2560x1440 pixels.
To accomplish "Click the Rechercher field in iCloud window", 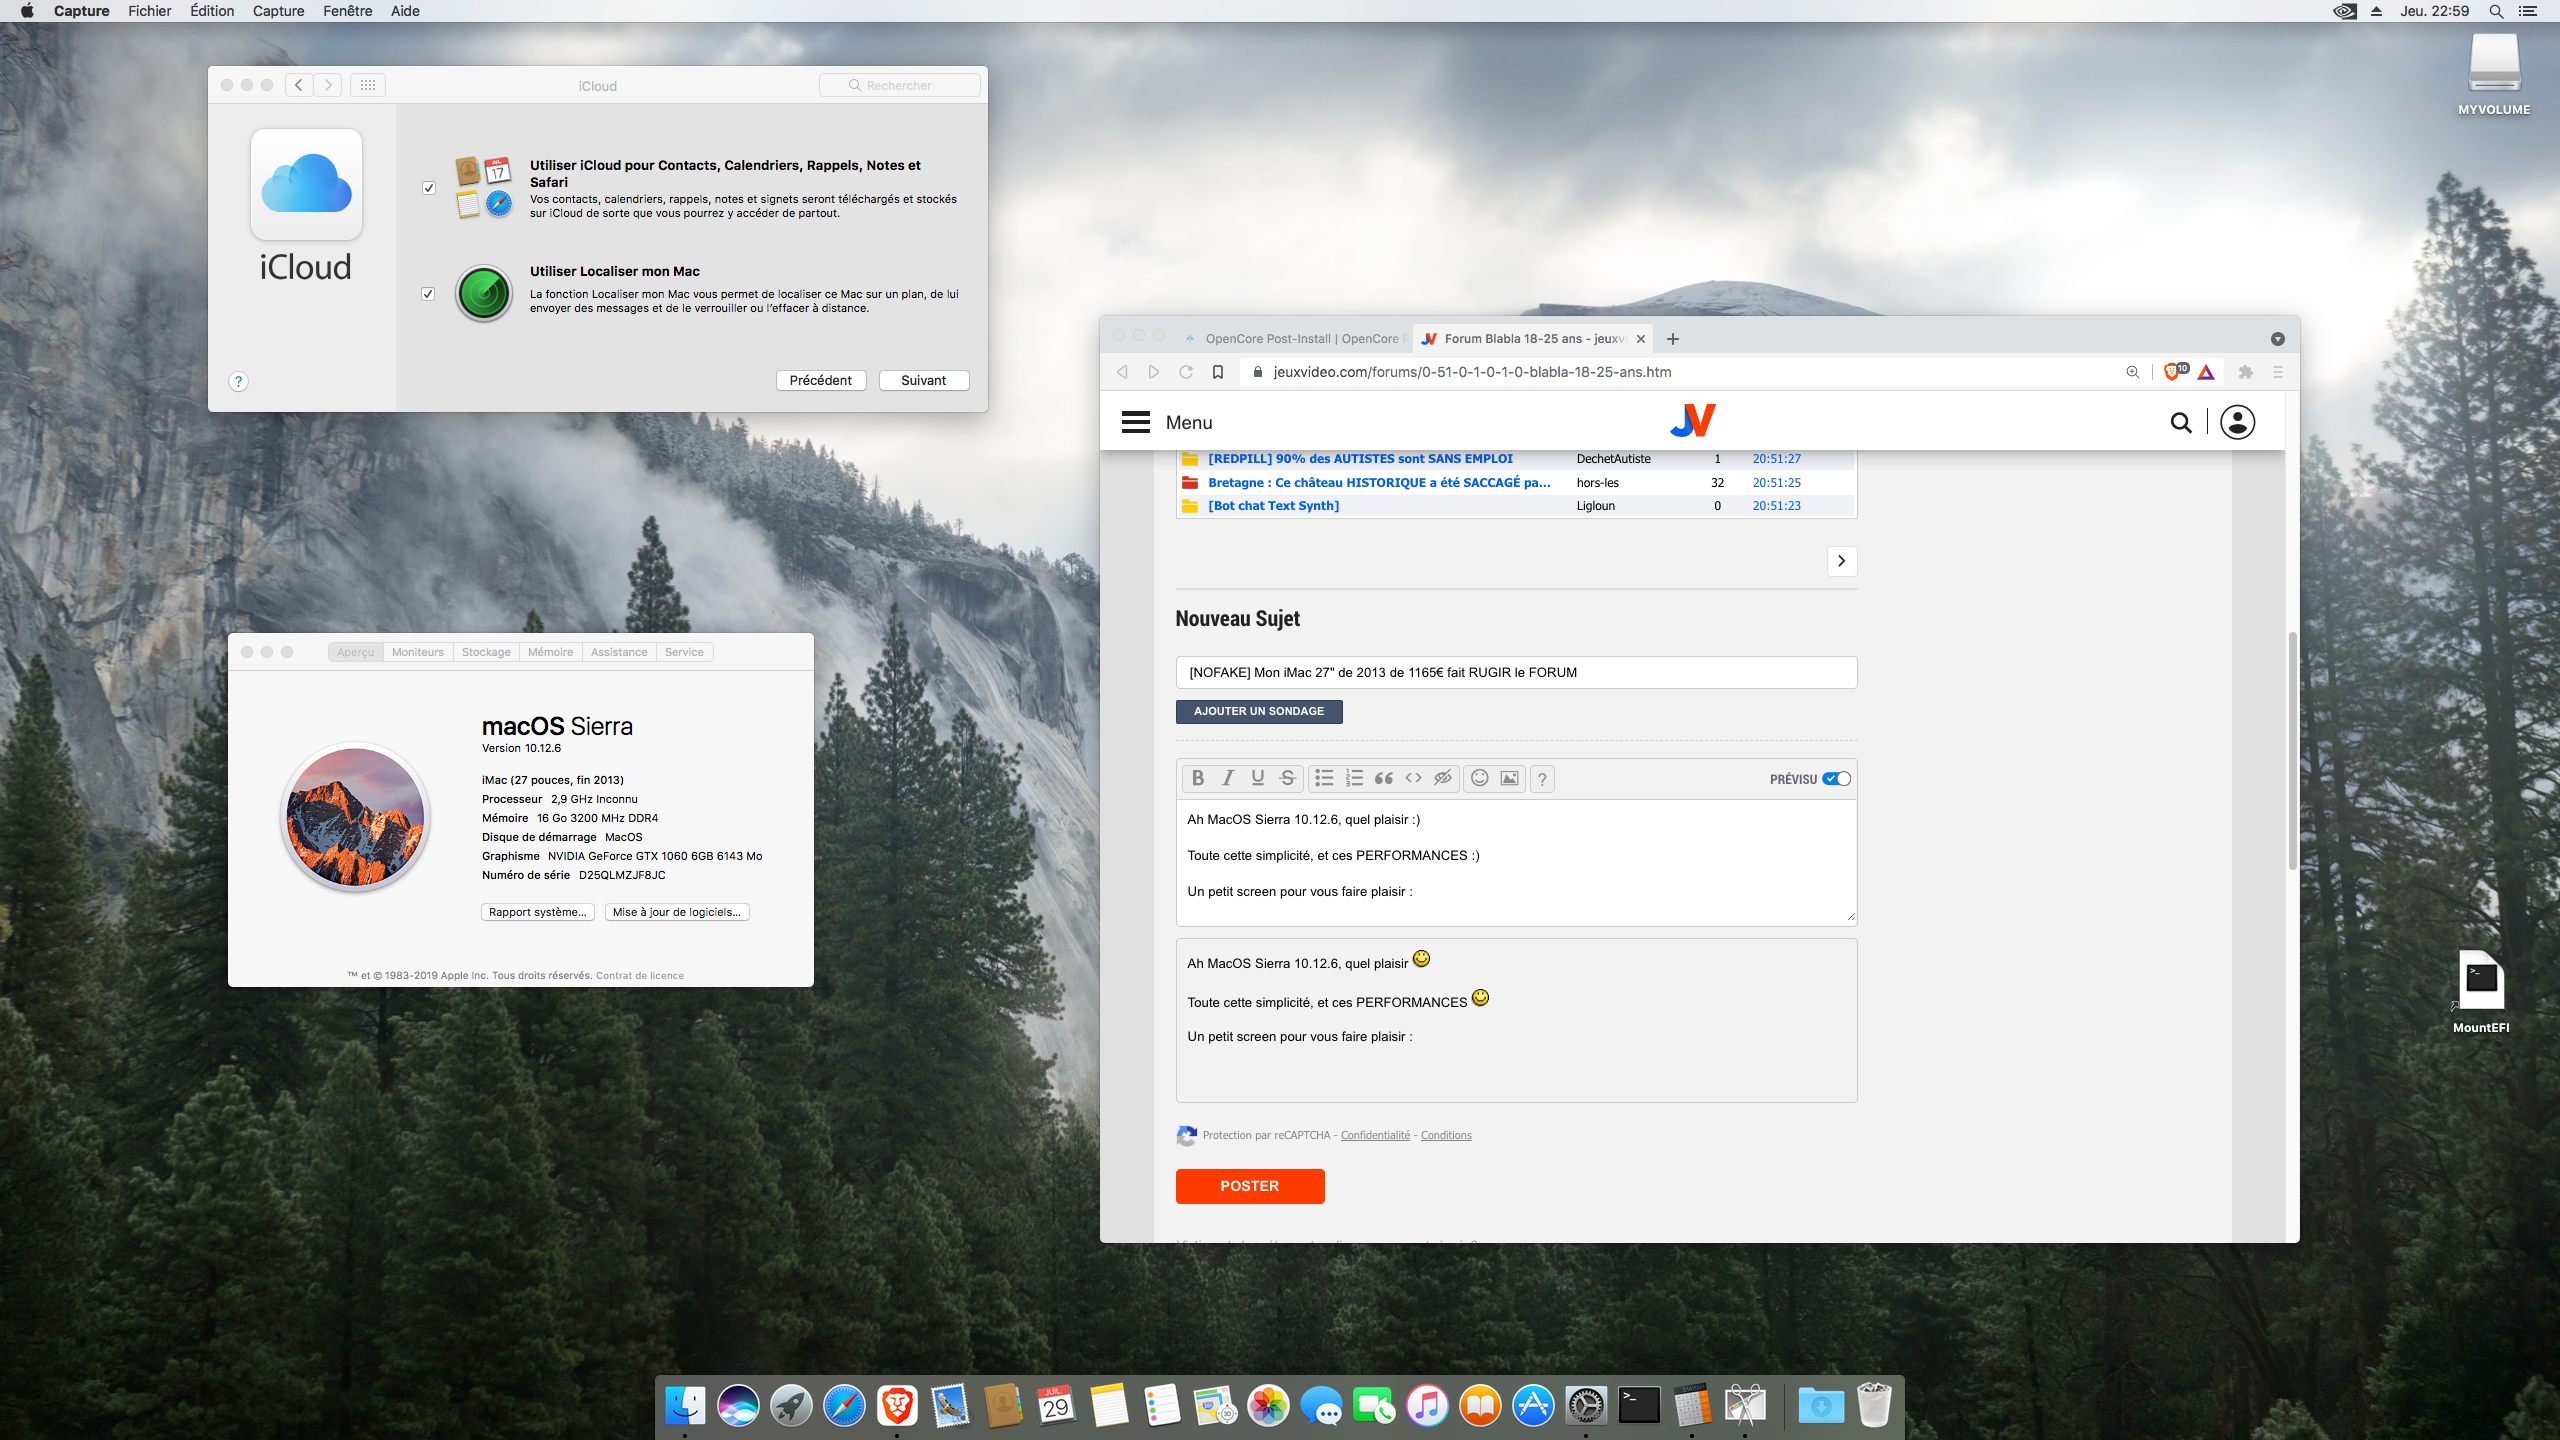I will click(x=899, y=85).
